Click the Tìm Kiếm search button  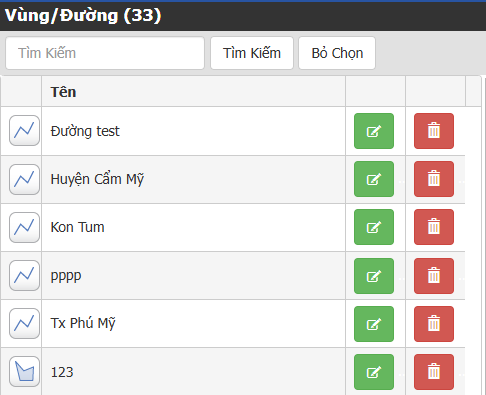click(x=252, y=53)
